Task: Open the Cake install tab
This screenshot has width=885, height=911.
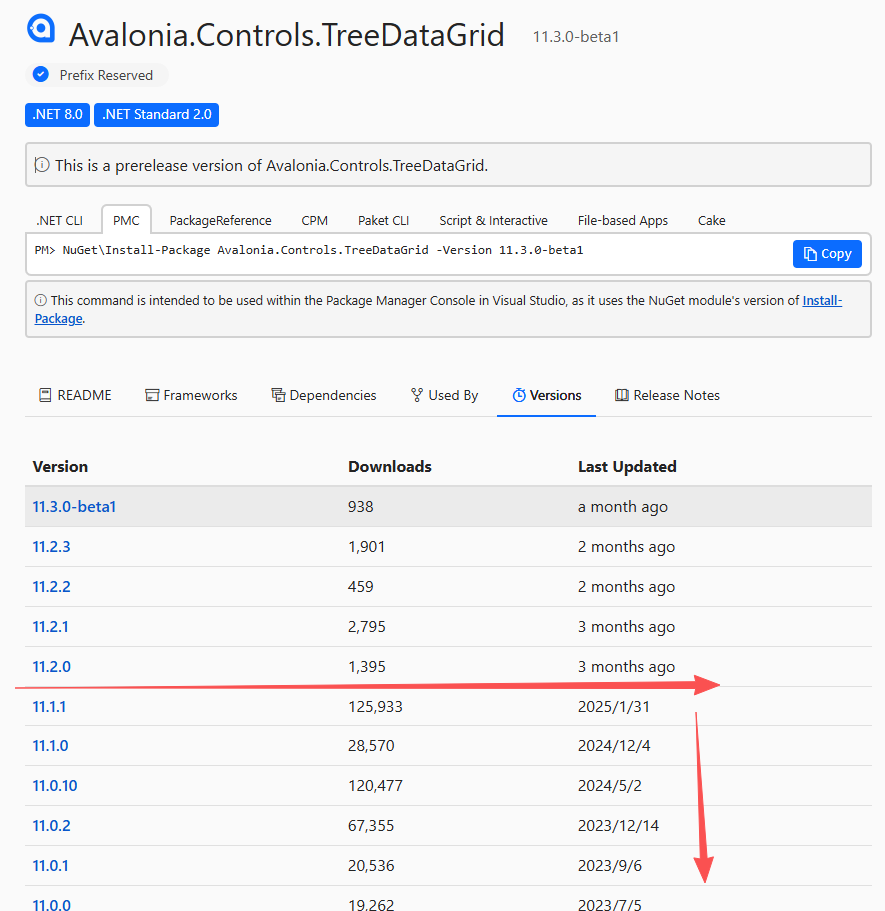Action: click(x=711, y=220)
